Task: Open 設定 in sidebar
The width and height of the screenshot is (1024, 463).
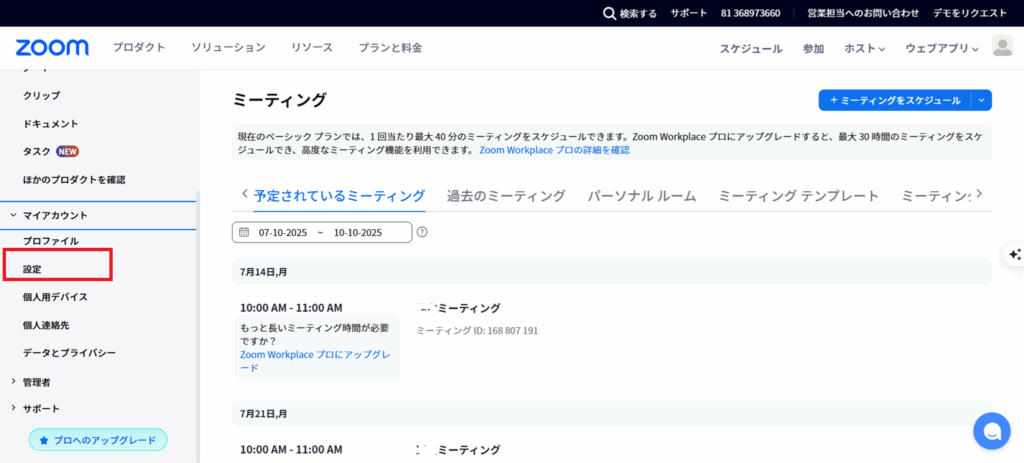Action: click(32, 268)
